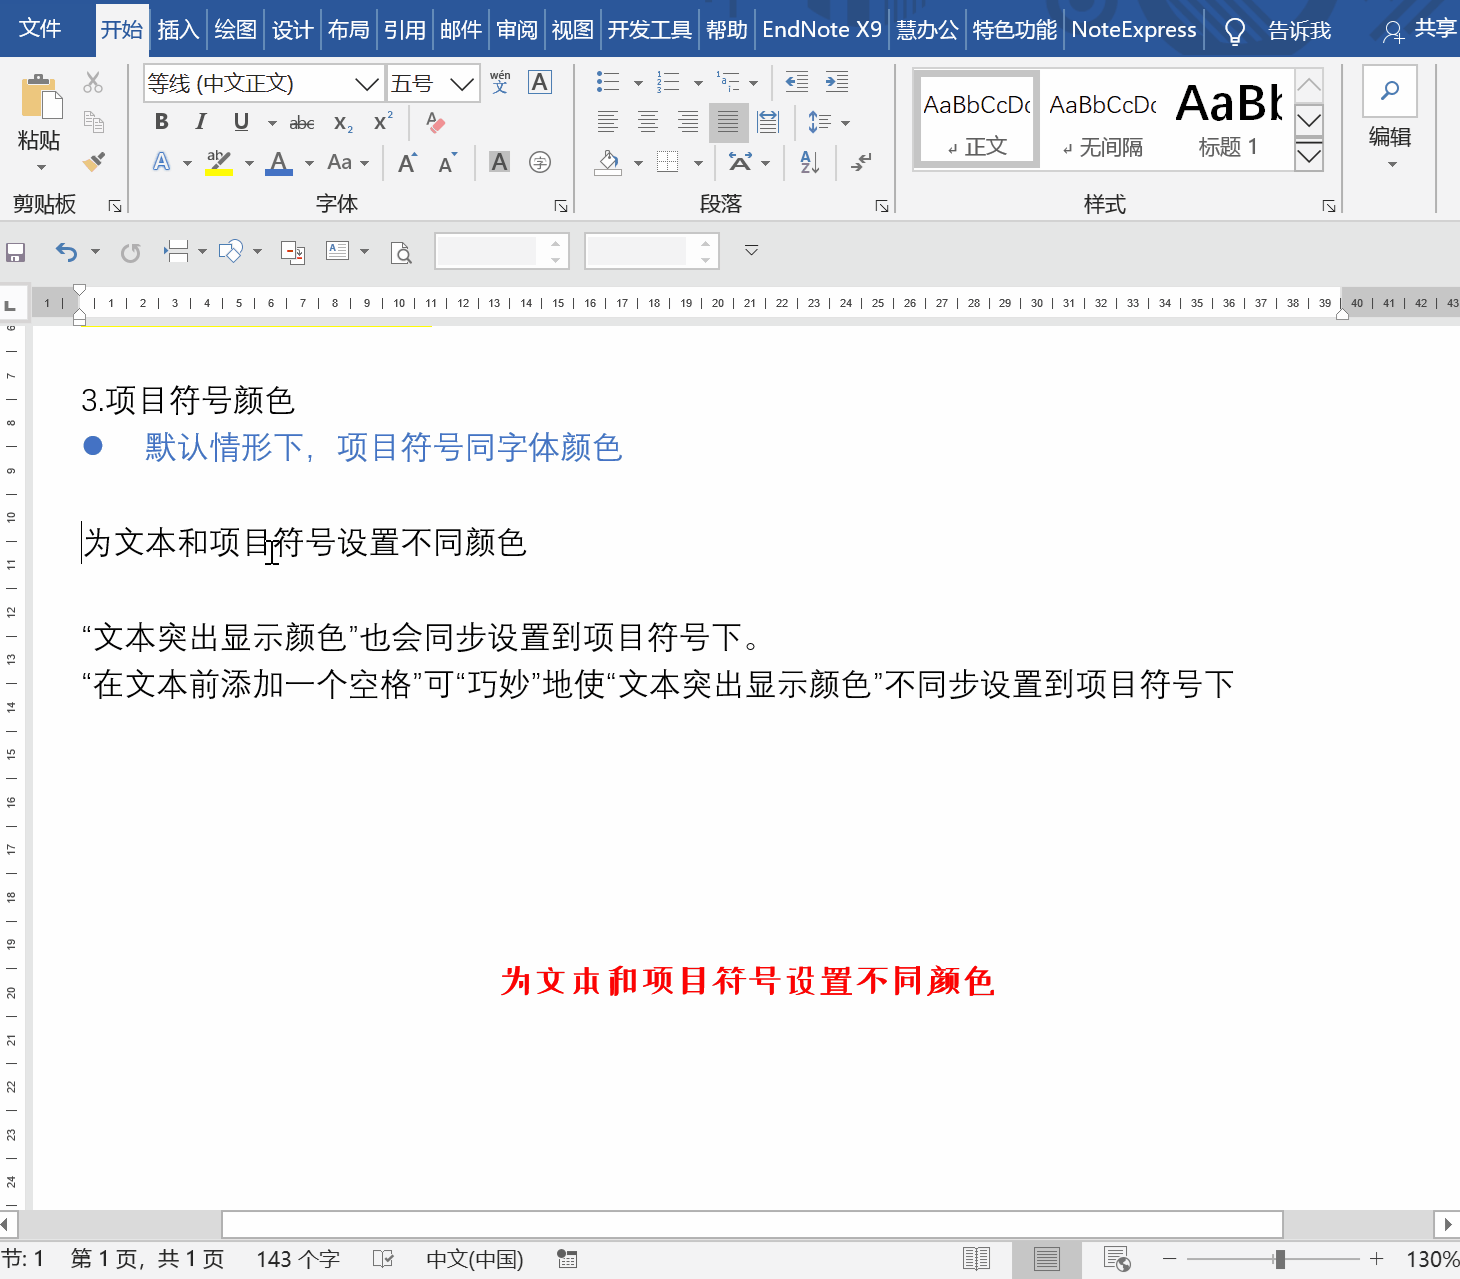The height and width of the screenshot is (1279, 1460).
Task: Toggle Justify alignment
Action: [x=728, y=122]
